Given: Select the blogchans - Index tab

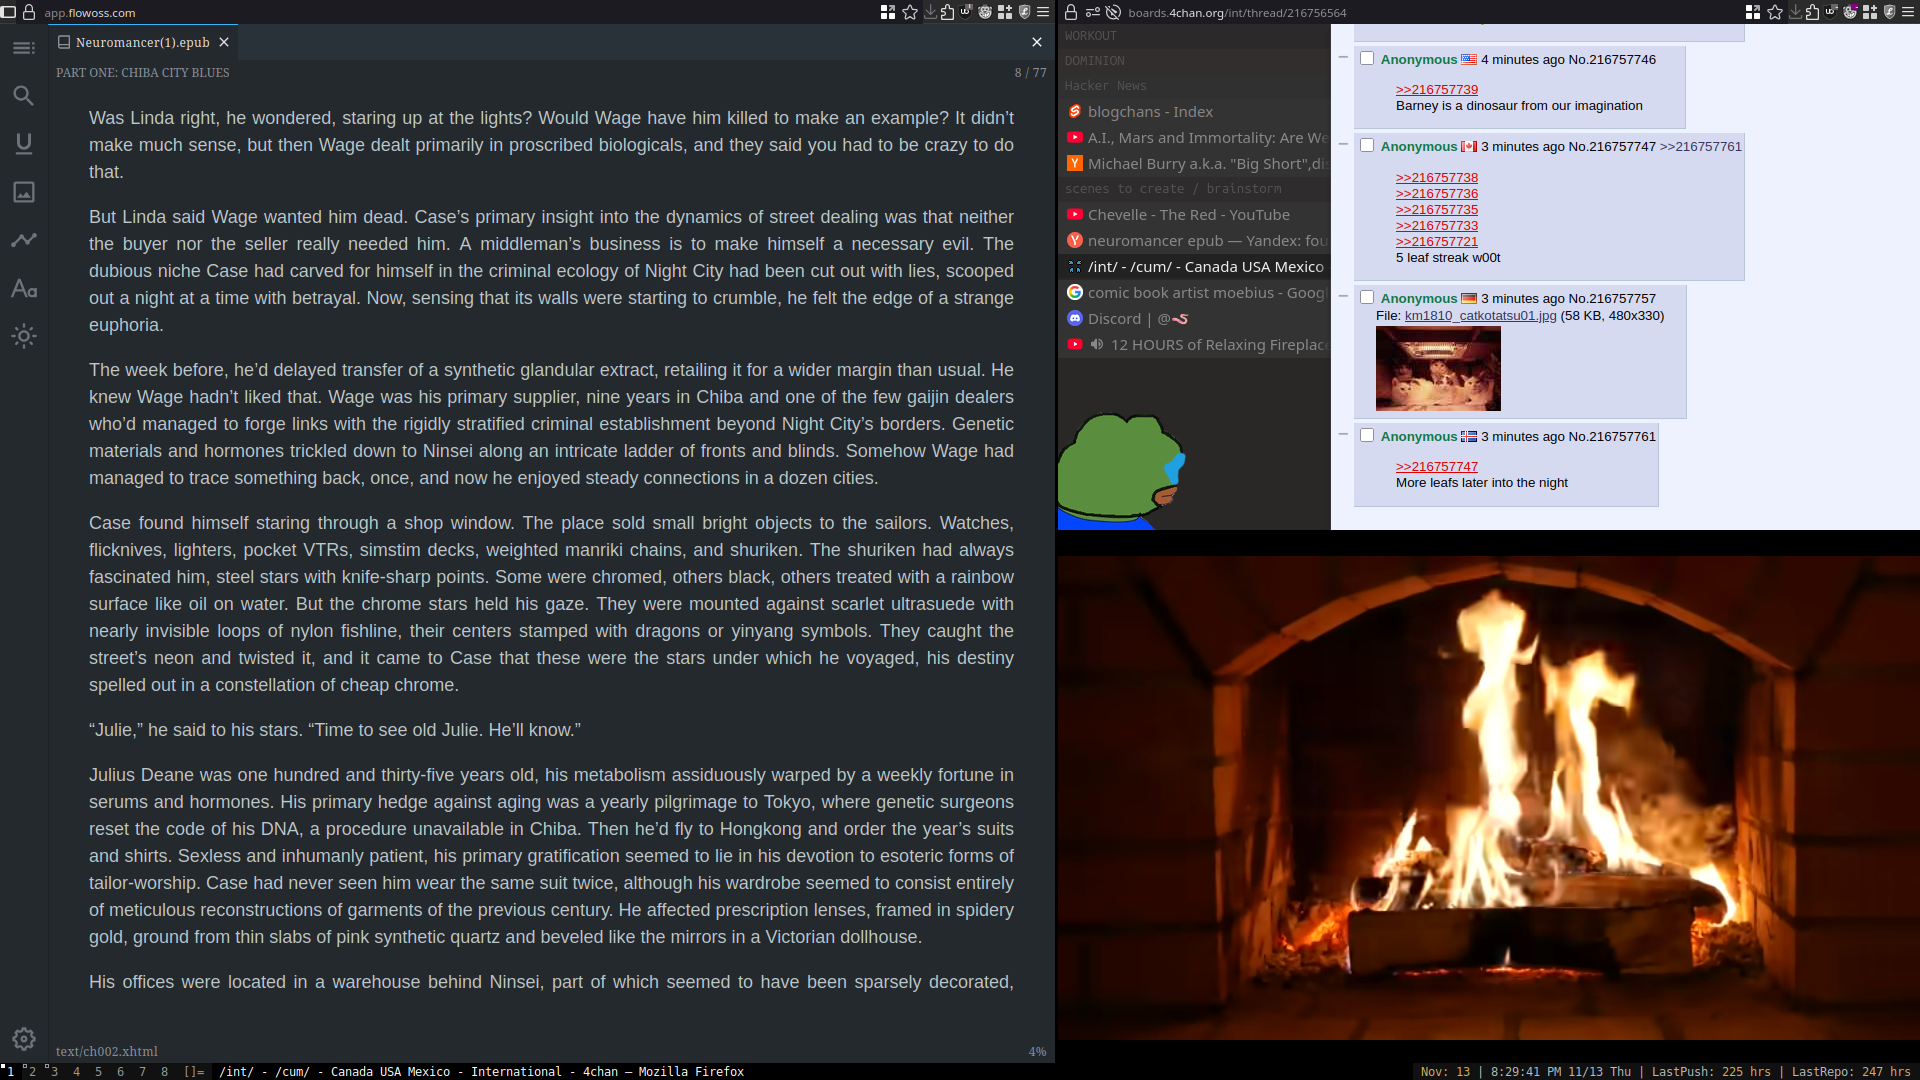Looking at the screenshot, I should point(1150,112).
